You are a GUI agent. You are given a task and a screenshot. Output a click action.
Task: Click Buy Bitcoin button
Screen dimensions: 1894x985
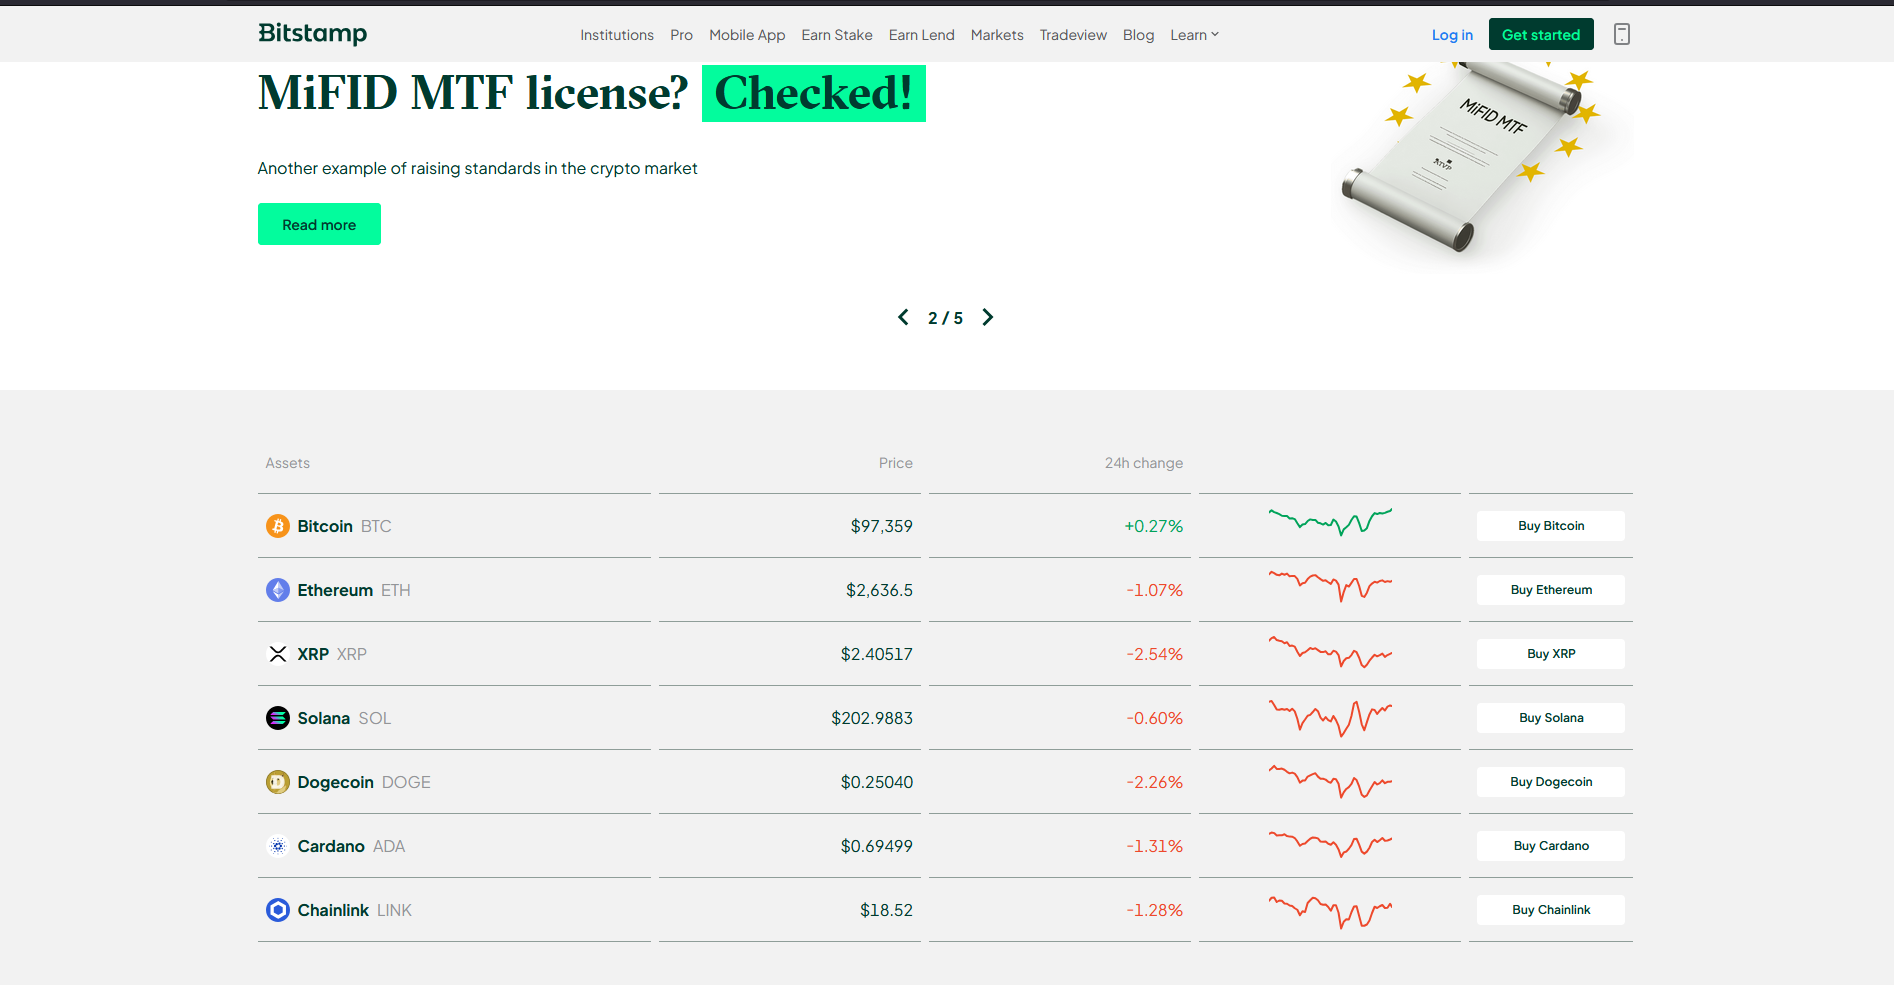point(1551,526)
